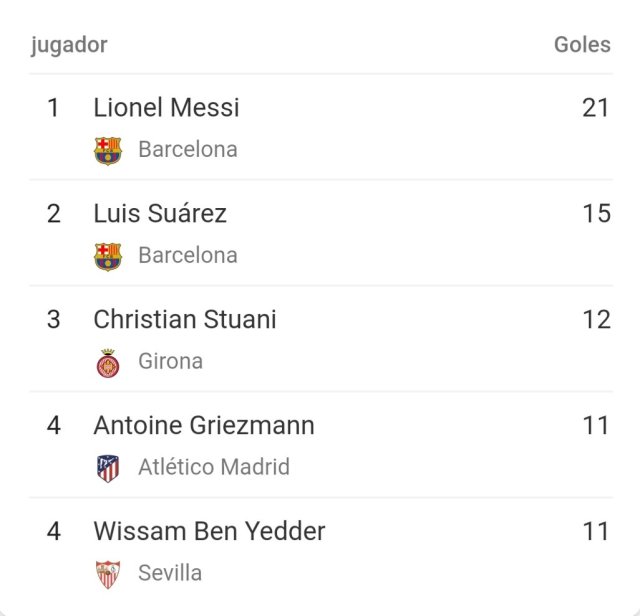Click the Sevilla club crest
Image resolution: width=640 pixels, height=616 pixels.
tap(108, 574)
